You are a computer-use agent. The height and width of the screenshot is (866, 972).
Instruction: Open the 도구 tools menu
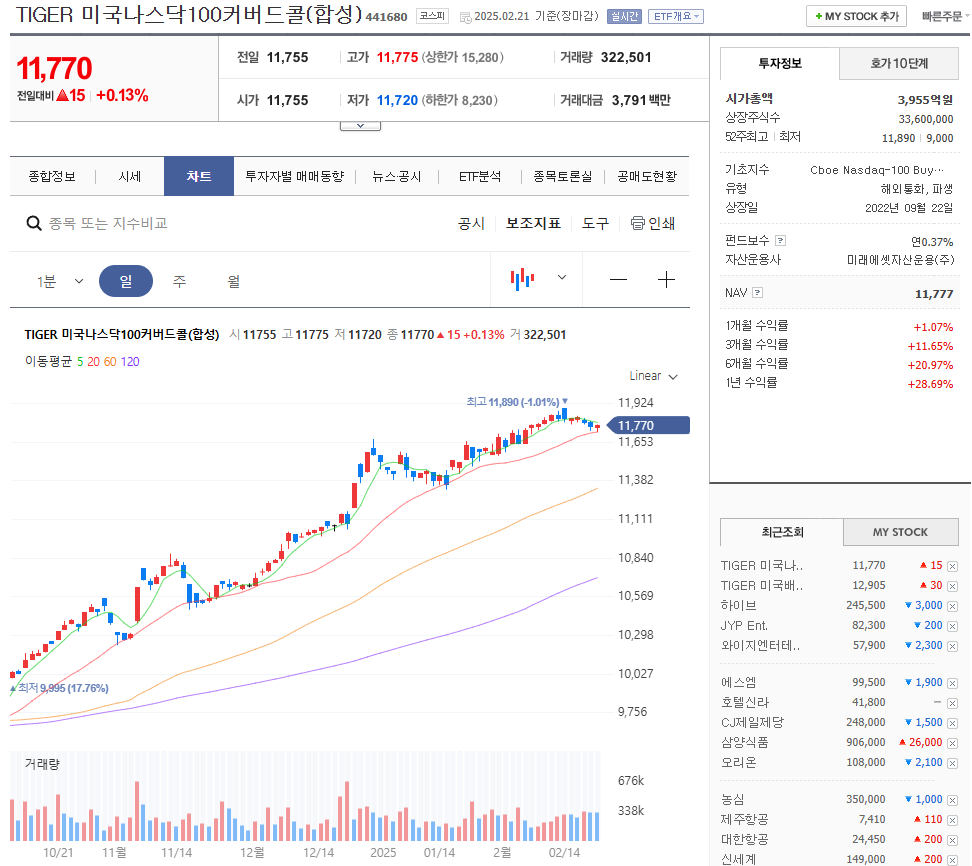coord(595,223)
